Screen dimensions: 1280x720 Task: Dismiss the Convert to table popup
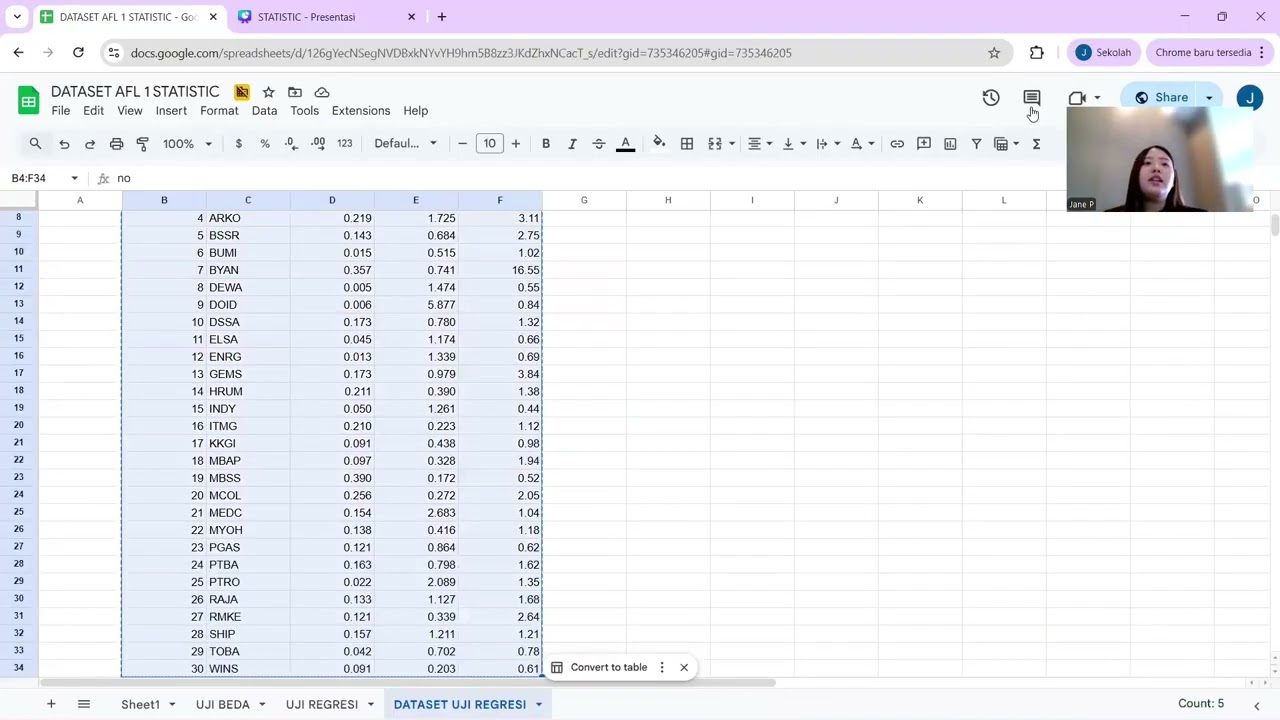click(684, 668)
